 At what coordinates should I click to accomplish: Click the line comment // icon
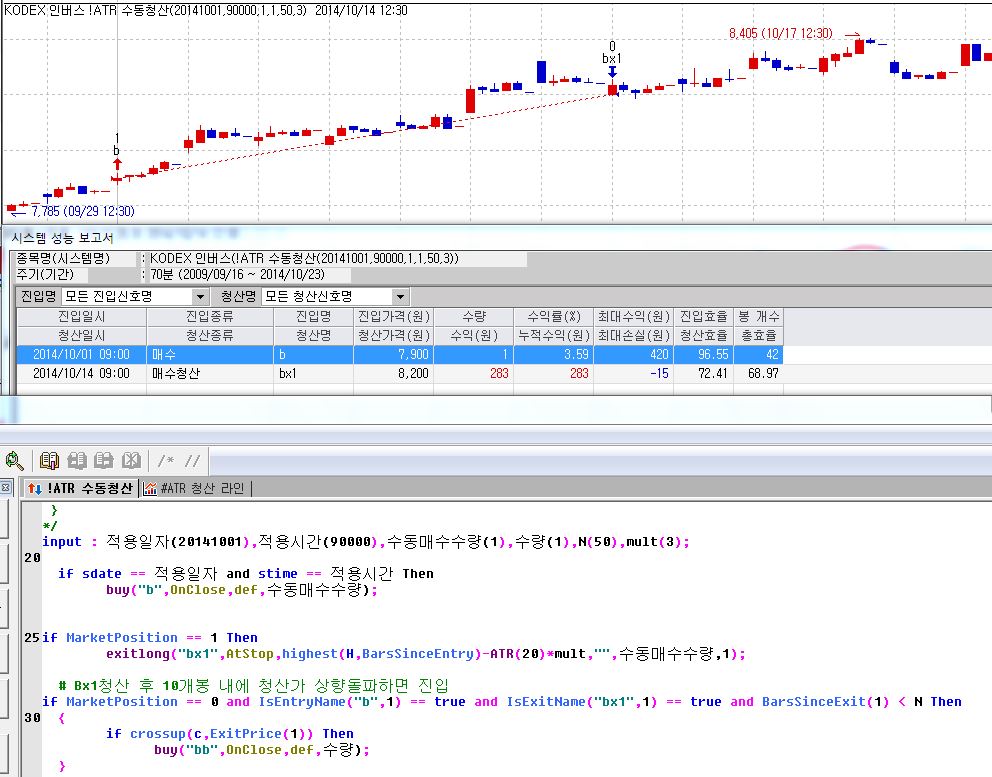(192, 461)
